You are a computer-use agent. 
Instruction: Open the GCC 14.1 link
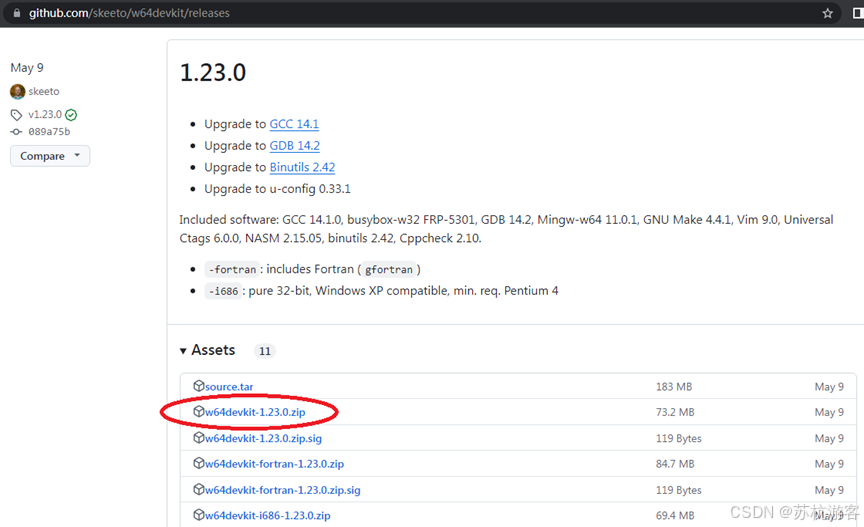(294, 124)
